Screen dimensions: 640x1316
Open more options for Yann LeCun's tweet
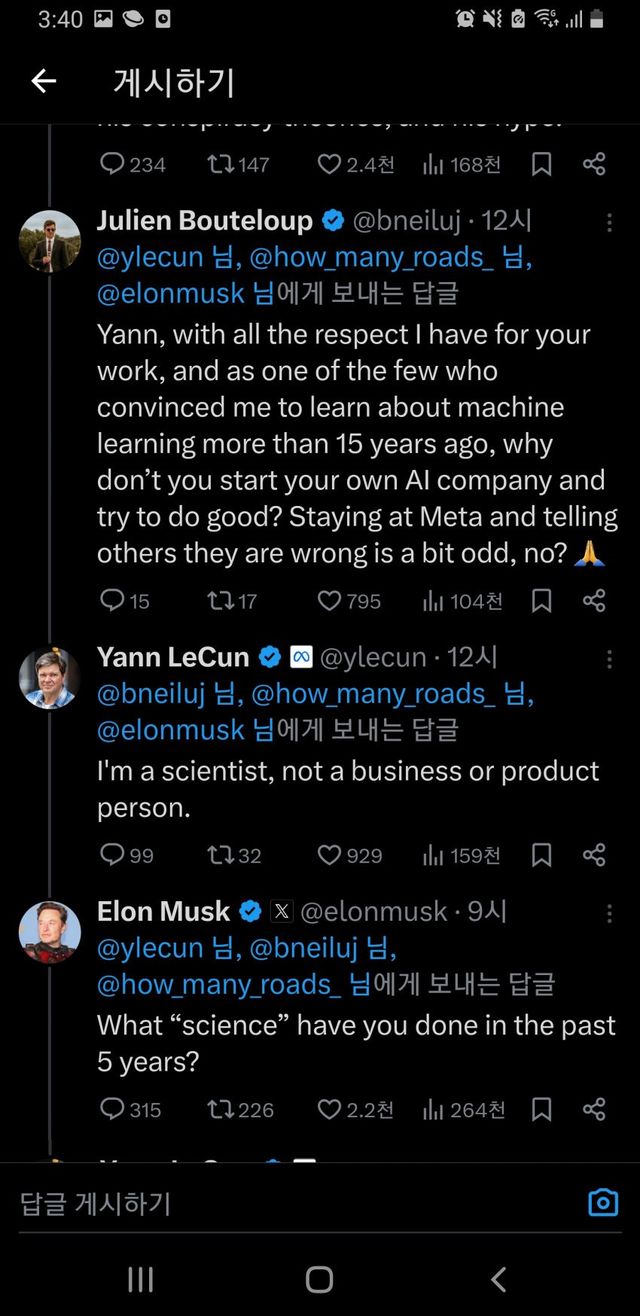pyautogui.click(x=609, y=658)
